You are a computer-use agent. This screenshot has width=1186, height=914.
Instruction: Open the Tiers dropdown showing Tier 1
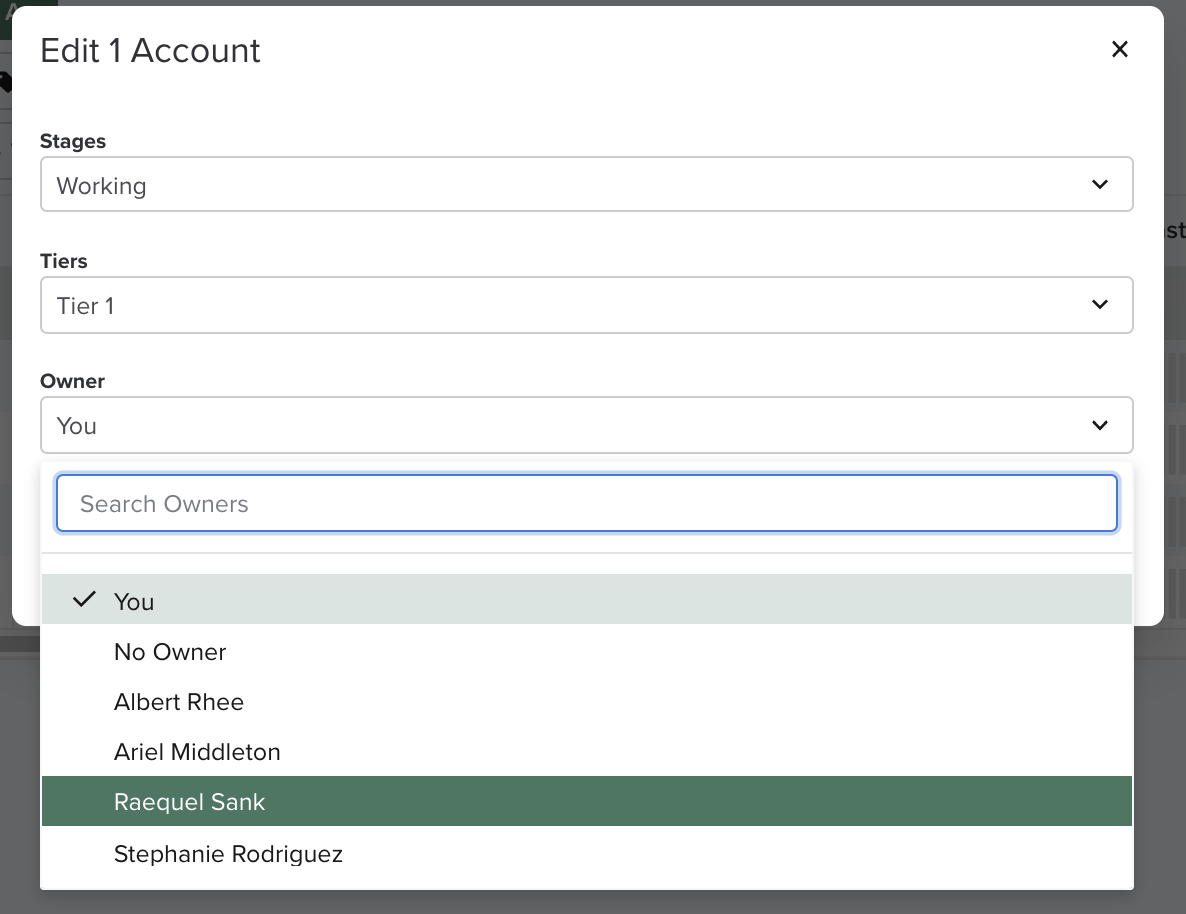586,305
